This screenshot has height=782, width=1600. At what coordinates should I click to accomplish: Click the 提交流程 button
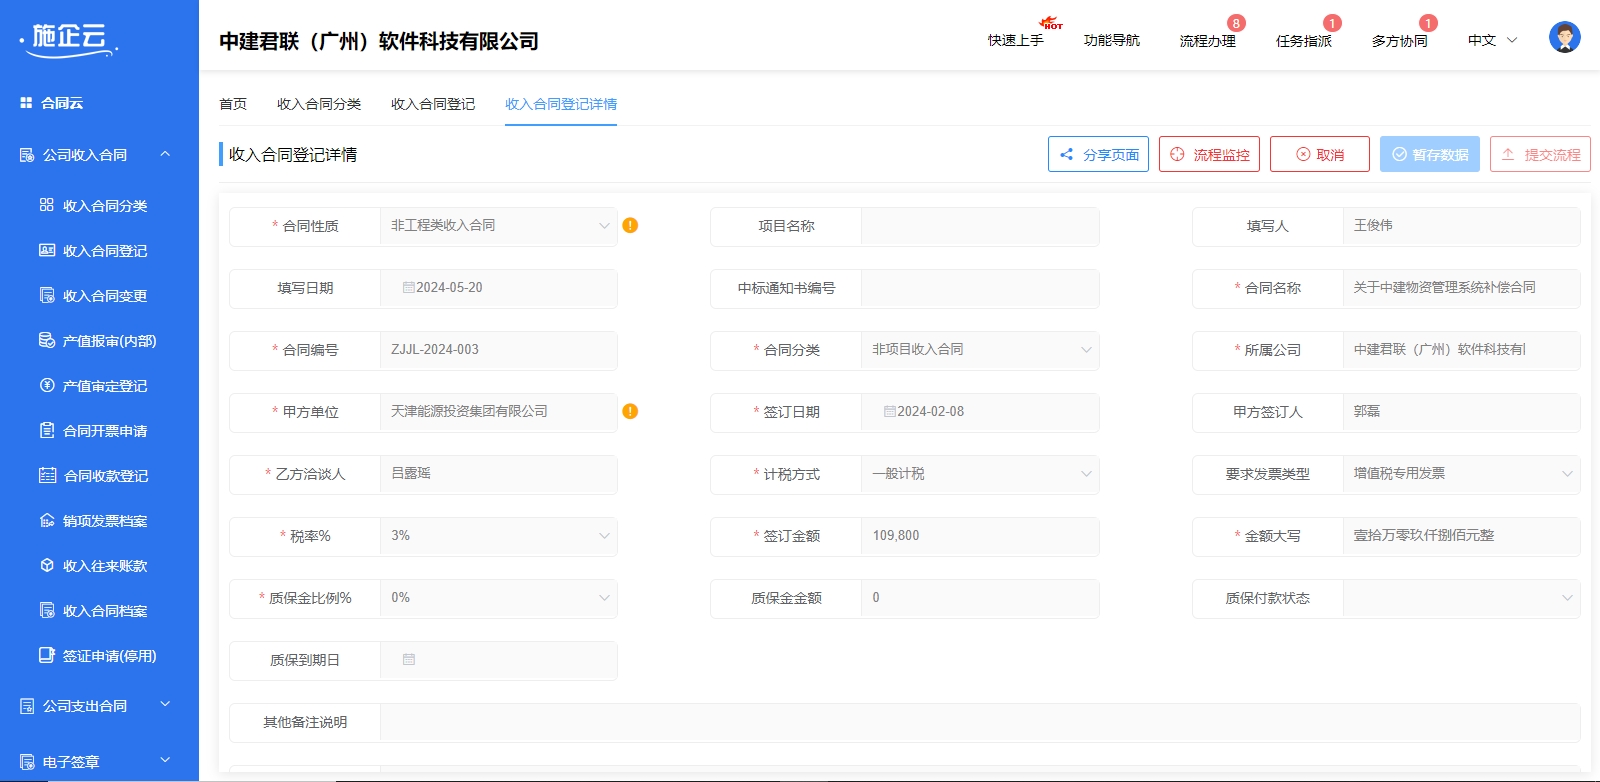pos(1540,154)
